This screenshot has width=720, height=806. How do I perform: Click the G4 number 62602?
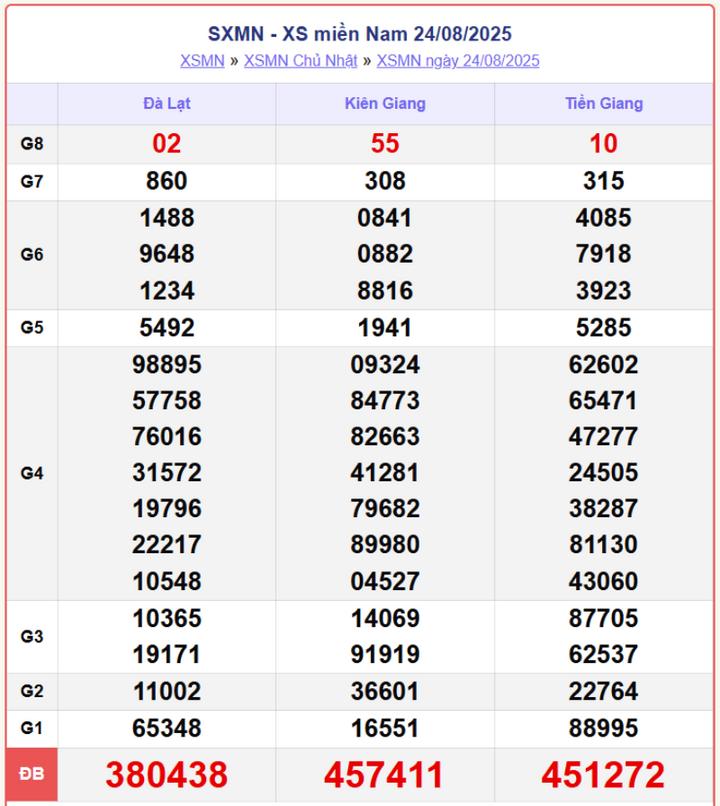[x=603, y=365]
